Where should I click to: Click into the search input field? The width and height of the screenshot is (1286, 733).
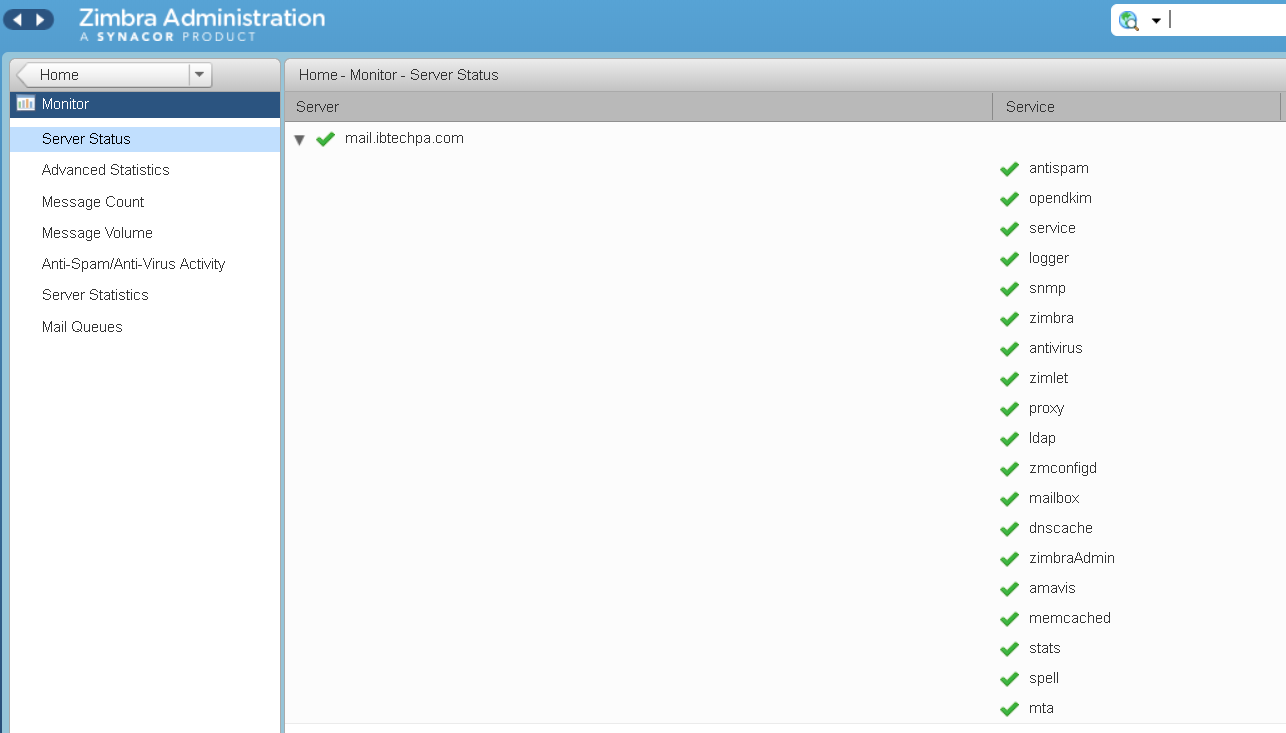pos(1226,20)
